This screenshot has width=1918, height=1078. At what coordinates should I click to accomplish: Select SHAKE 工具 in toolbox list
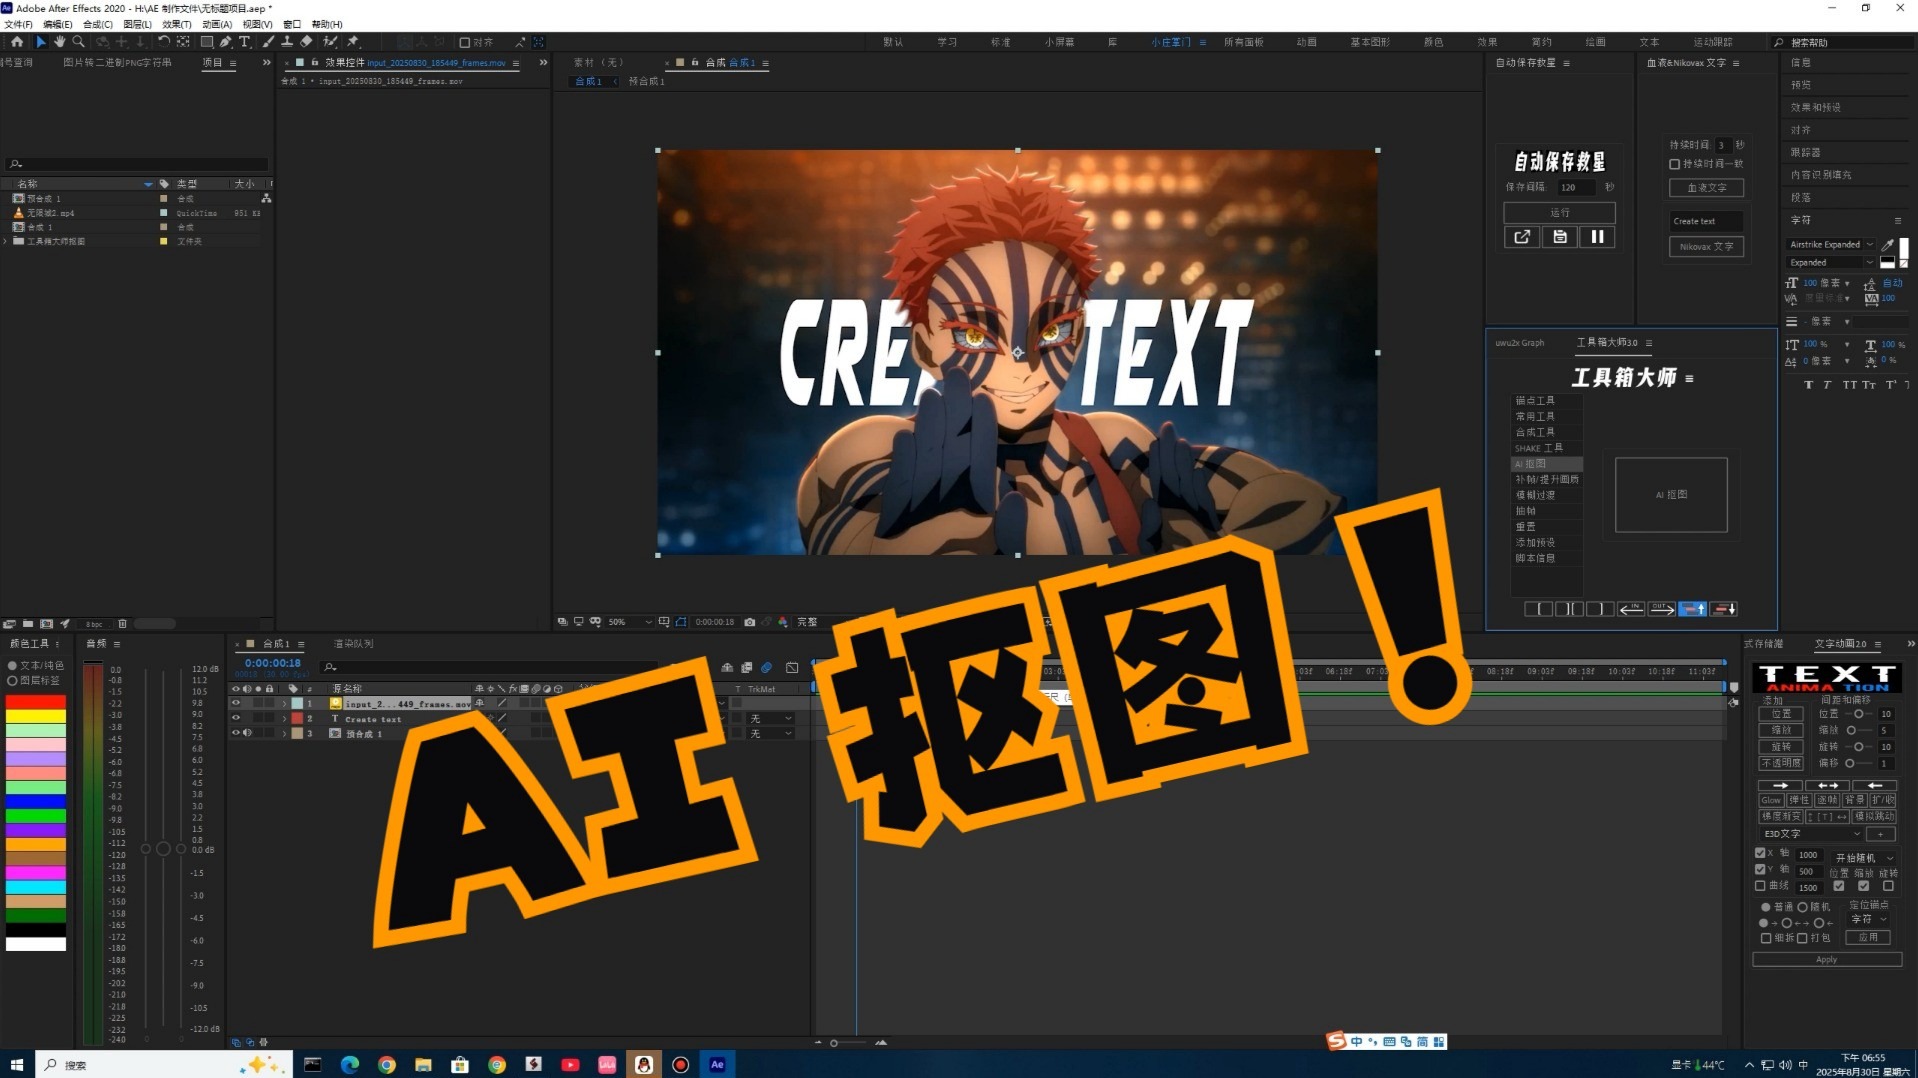1546,448
